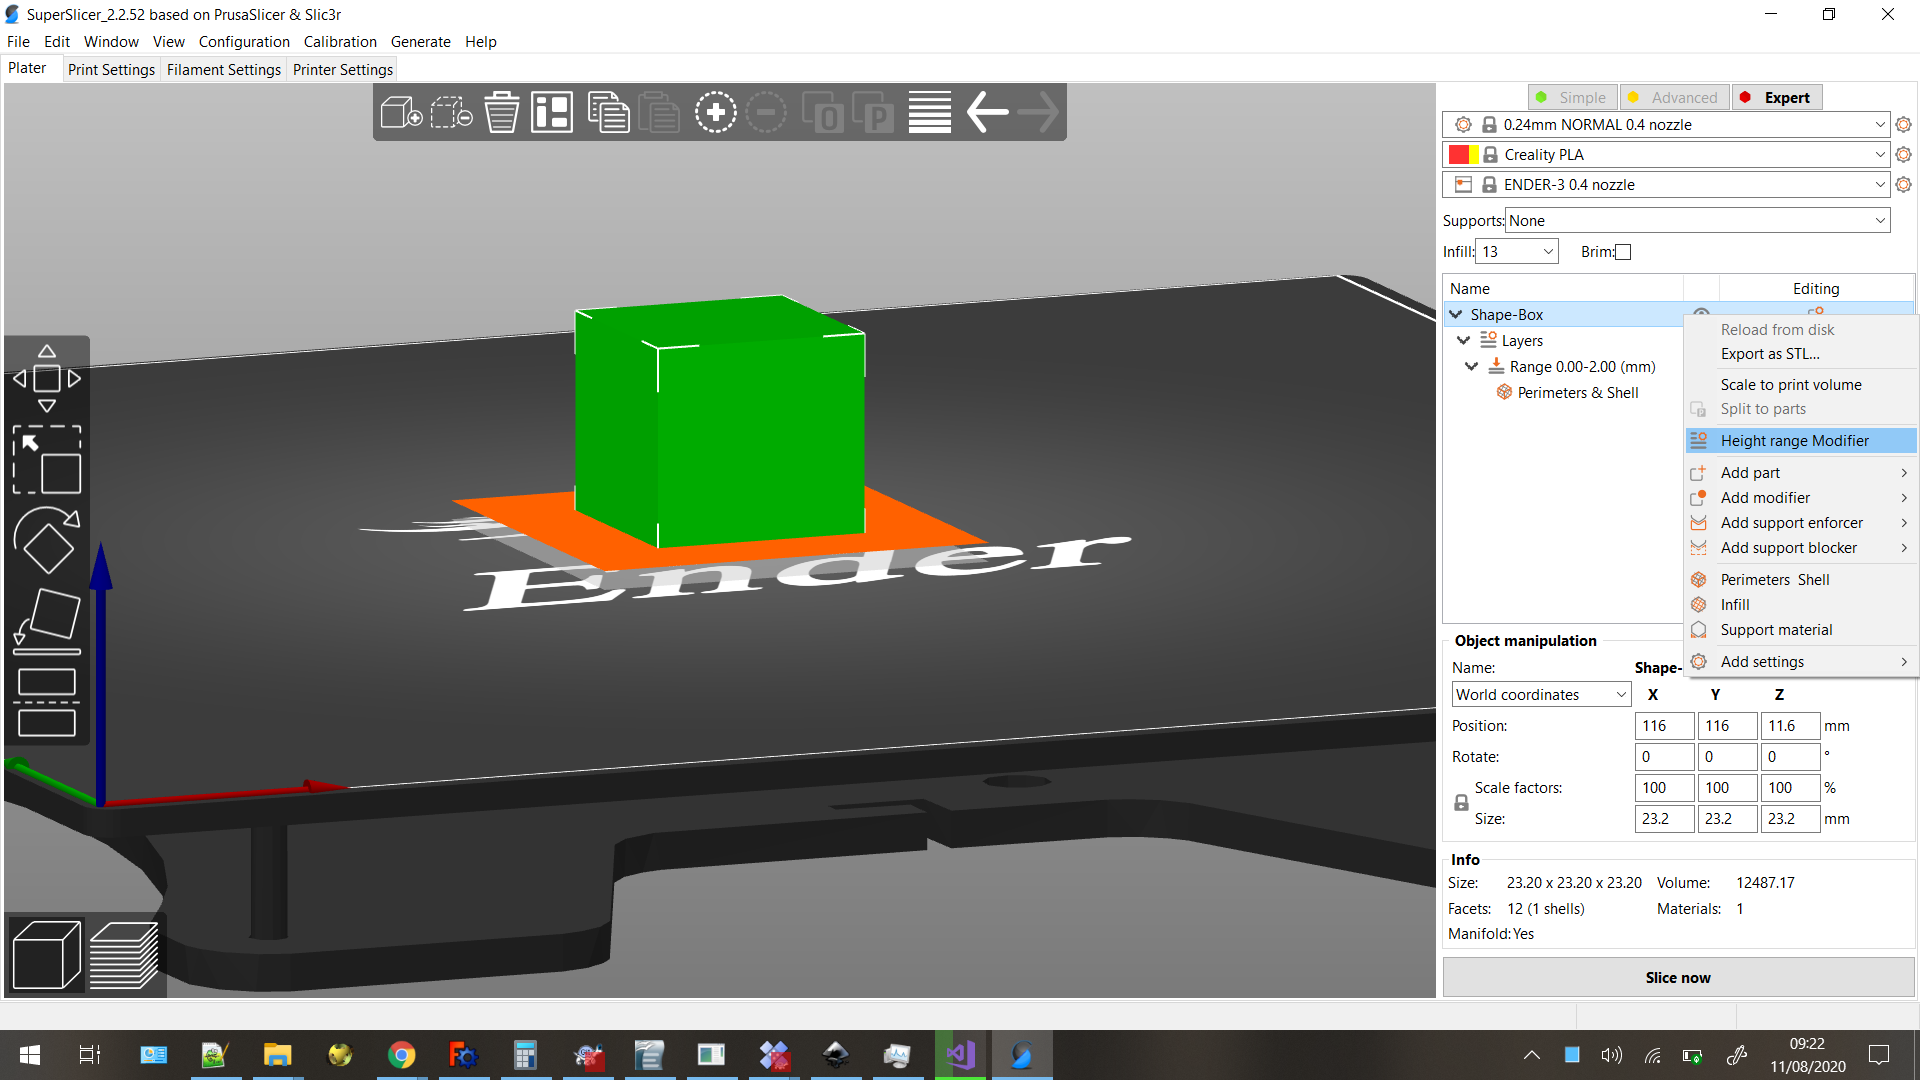The height and width of the screenshot is (1080, 1920).
Task: Click the Position Z input field
Action: [1789, 726]
